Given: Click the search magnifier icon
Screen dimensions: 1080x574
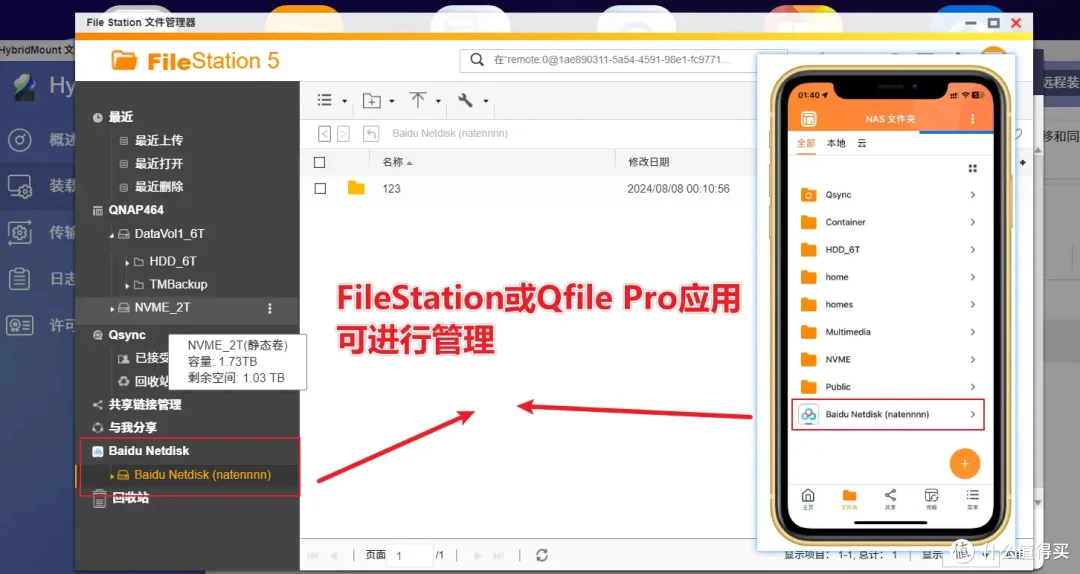Looking at the screenshot, I should coord(477,60).
